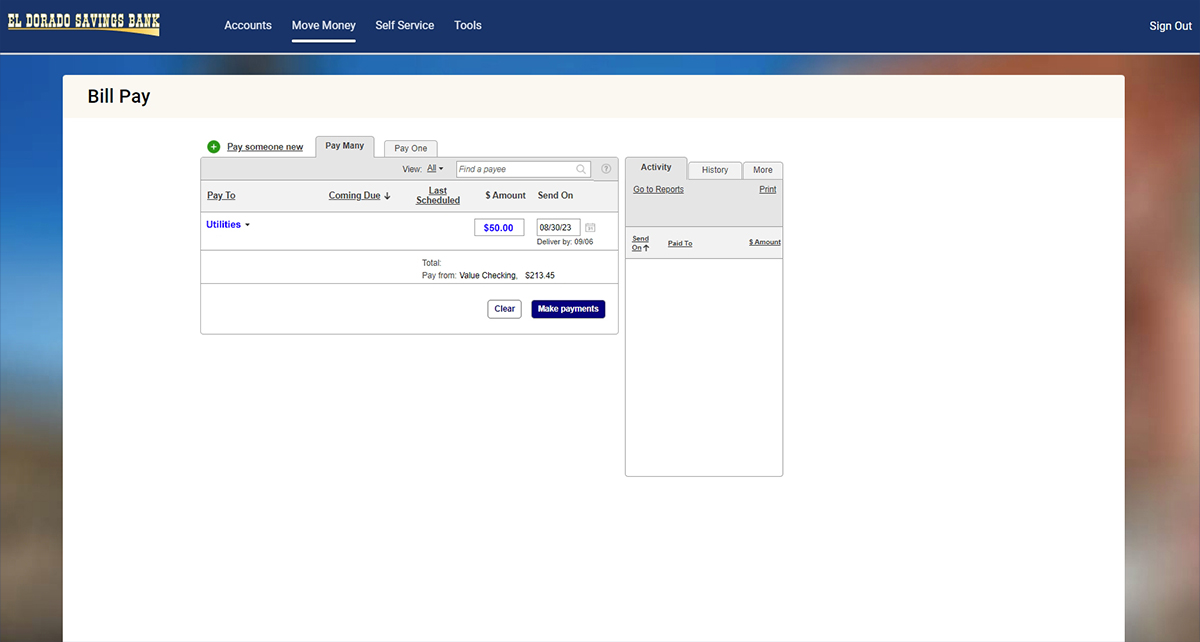Open the Tools menu
This screenshot has height=642, width=1200.
tap(468, 25)
